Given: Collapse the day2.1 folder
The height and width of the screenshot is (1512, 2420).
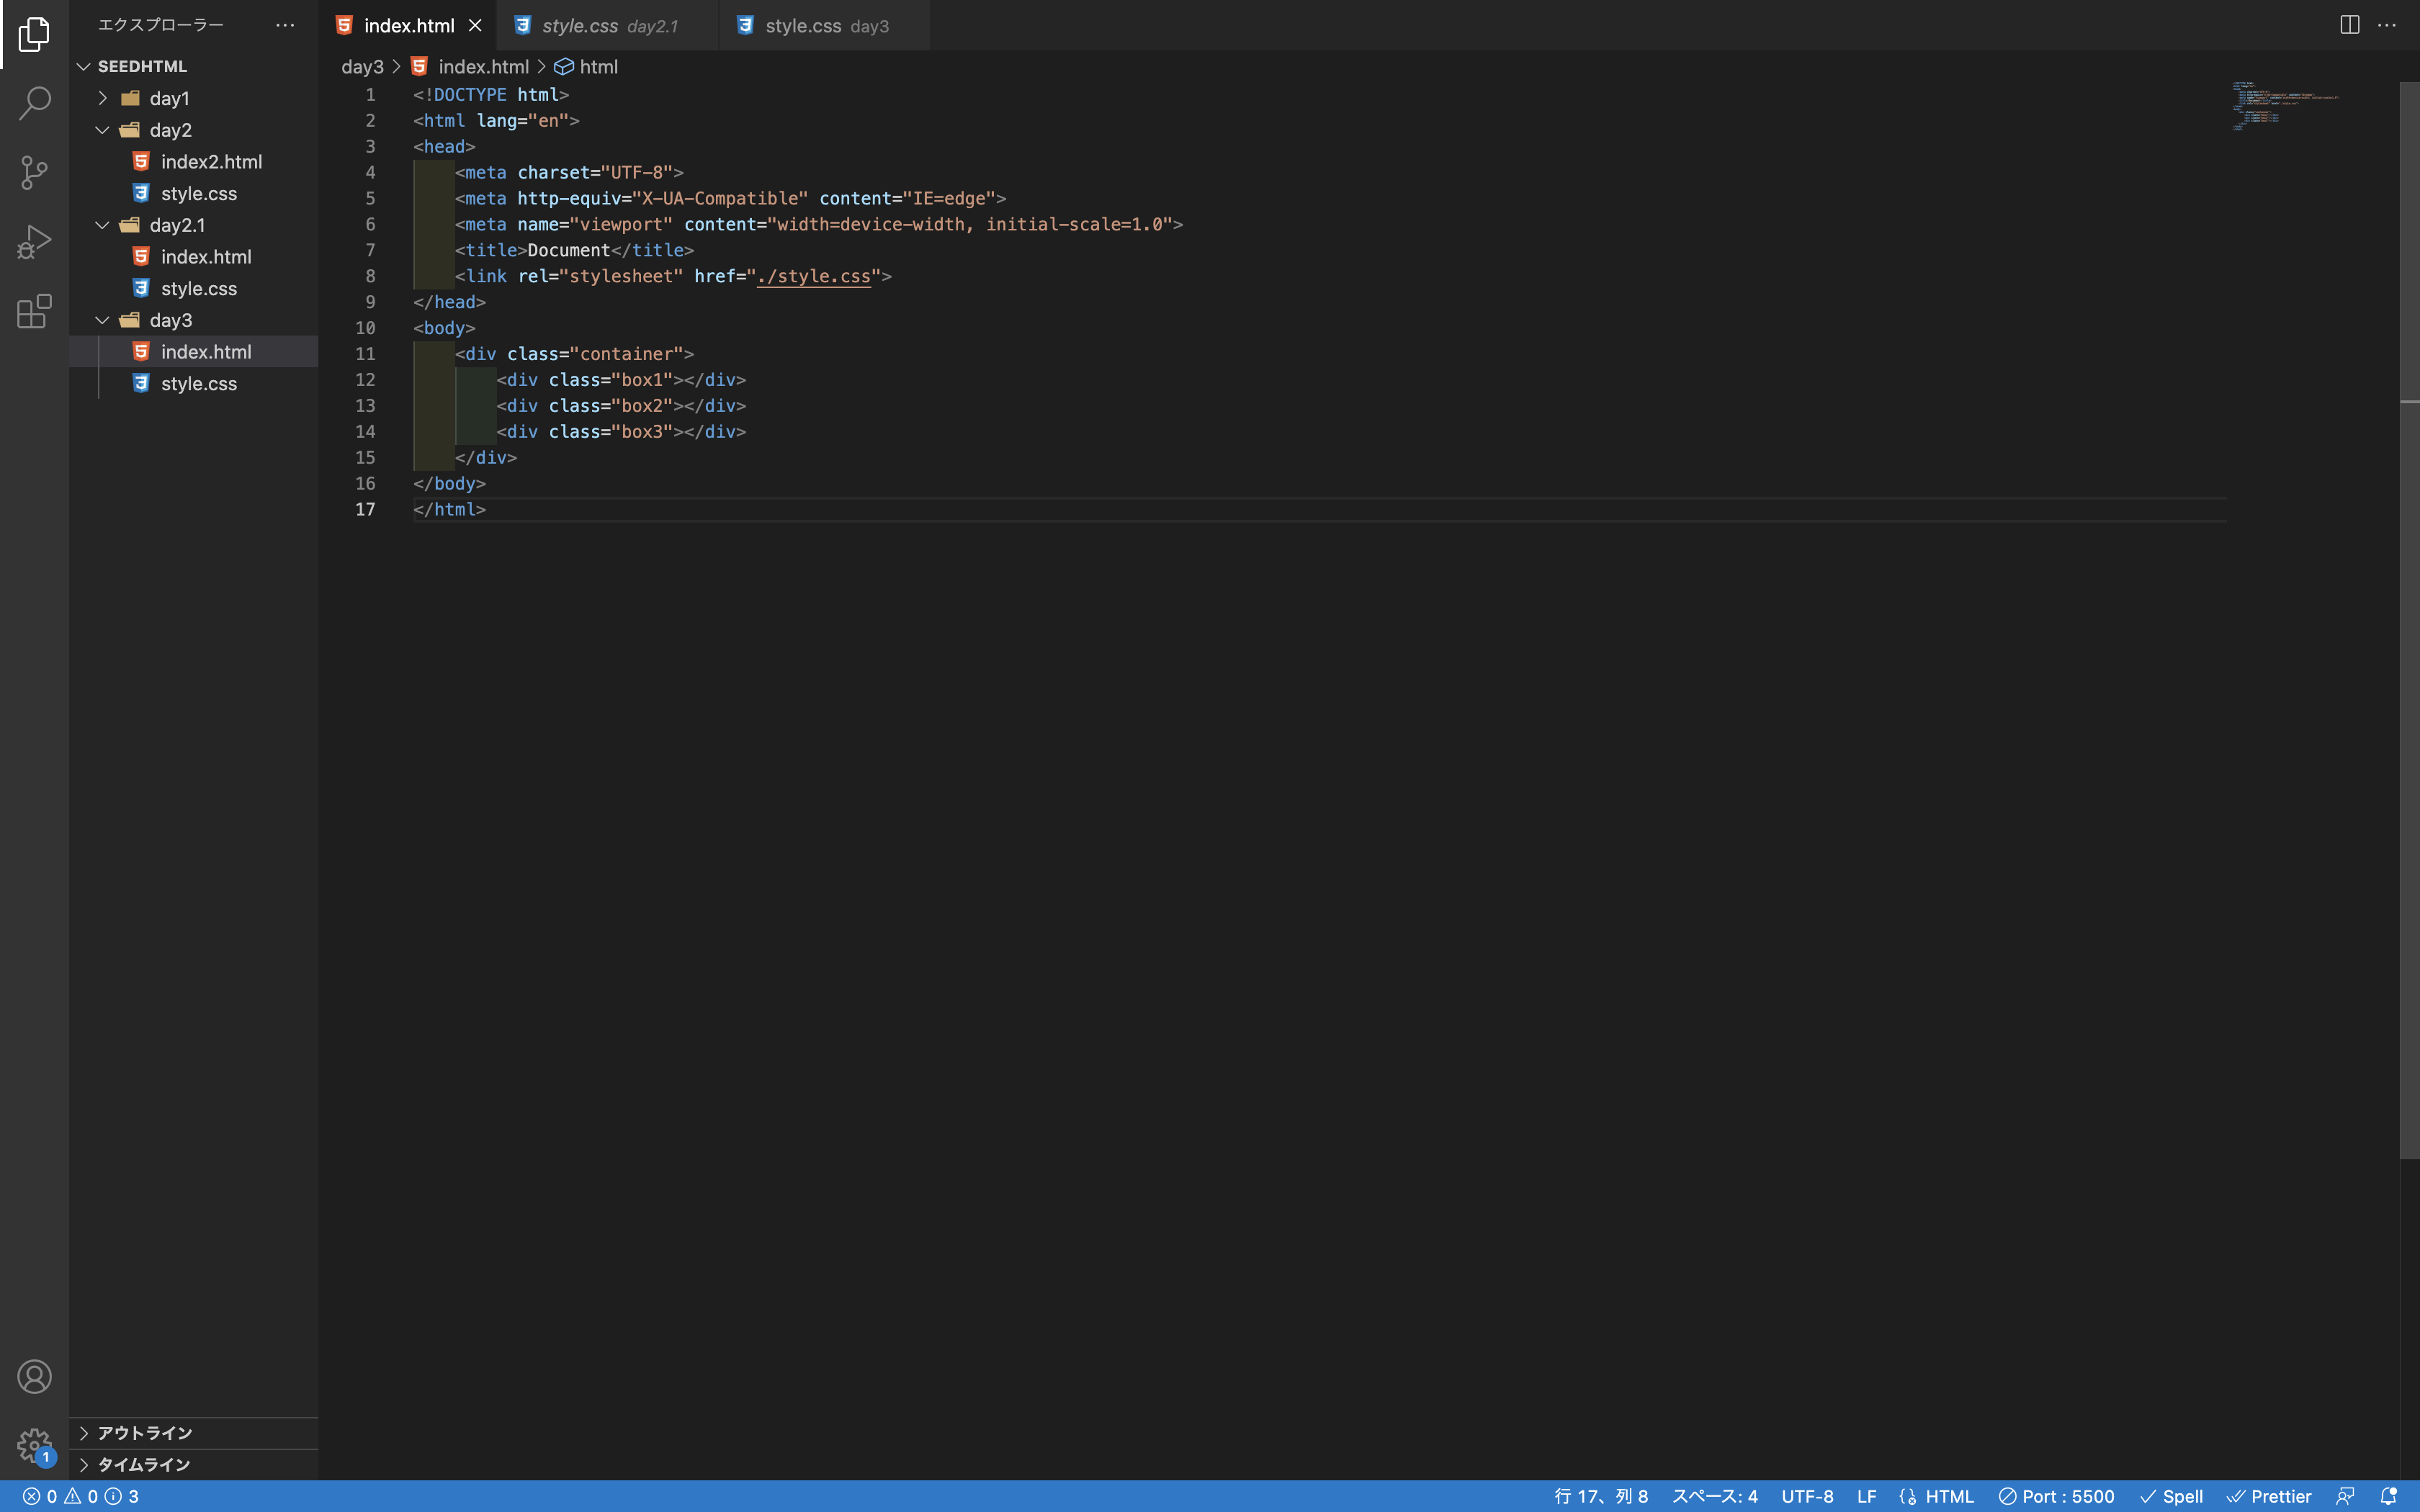Looking at the screenshot, I should click(176, 225).
